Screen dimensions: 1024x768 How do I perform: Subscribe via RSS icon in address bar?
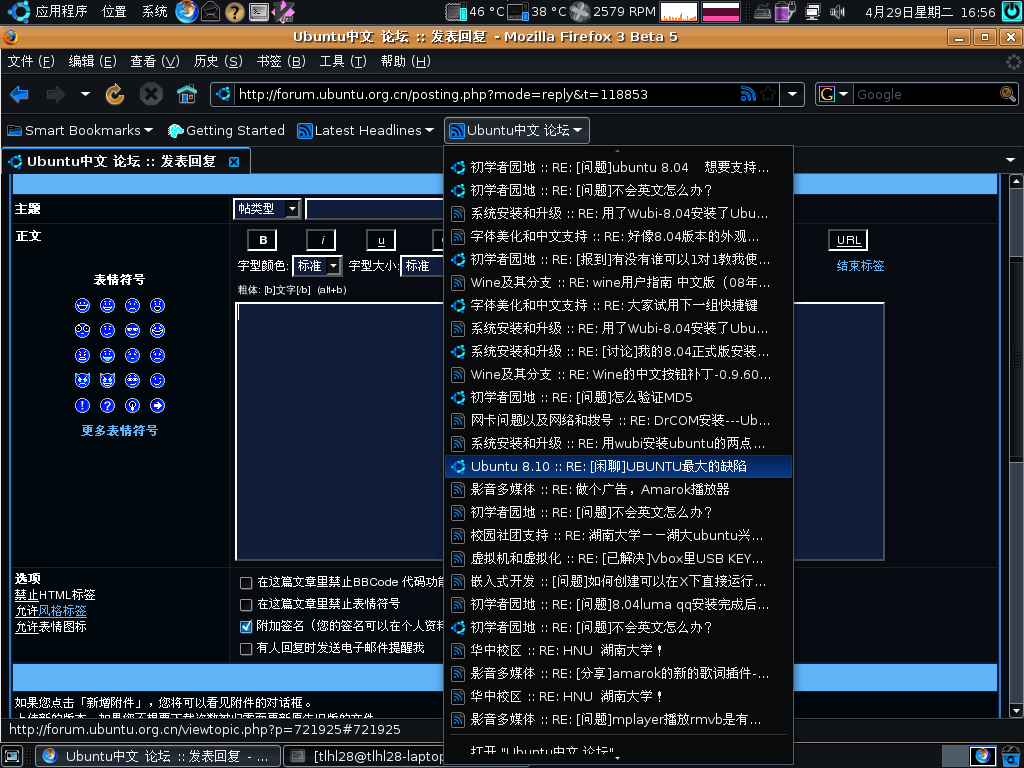pos(748,95)
